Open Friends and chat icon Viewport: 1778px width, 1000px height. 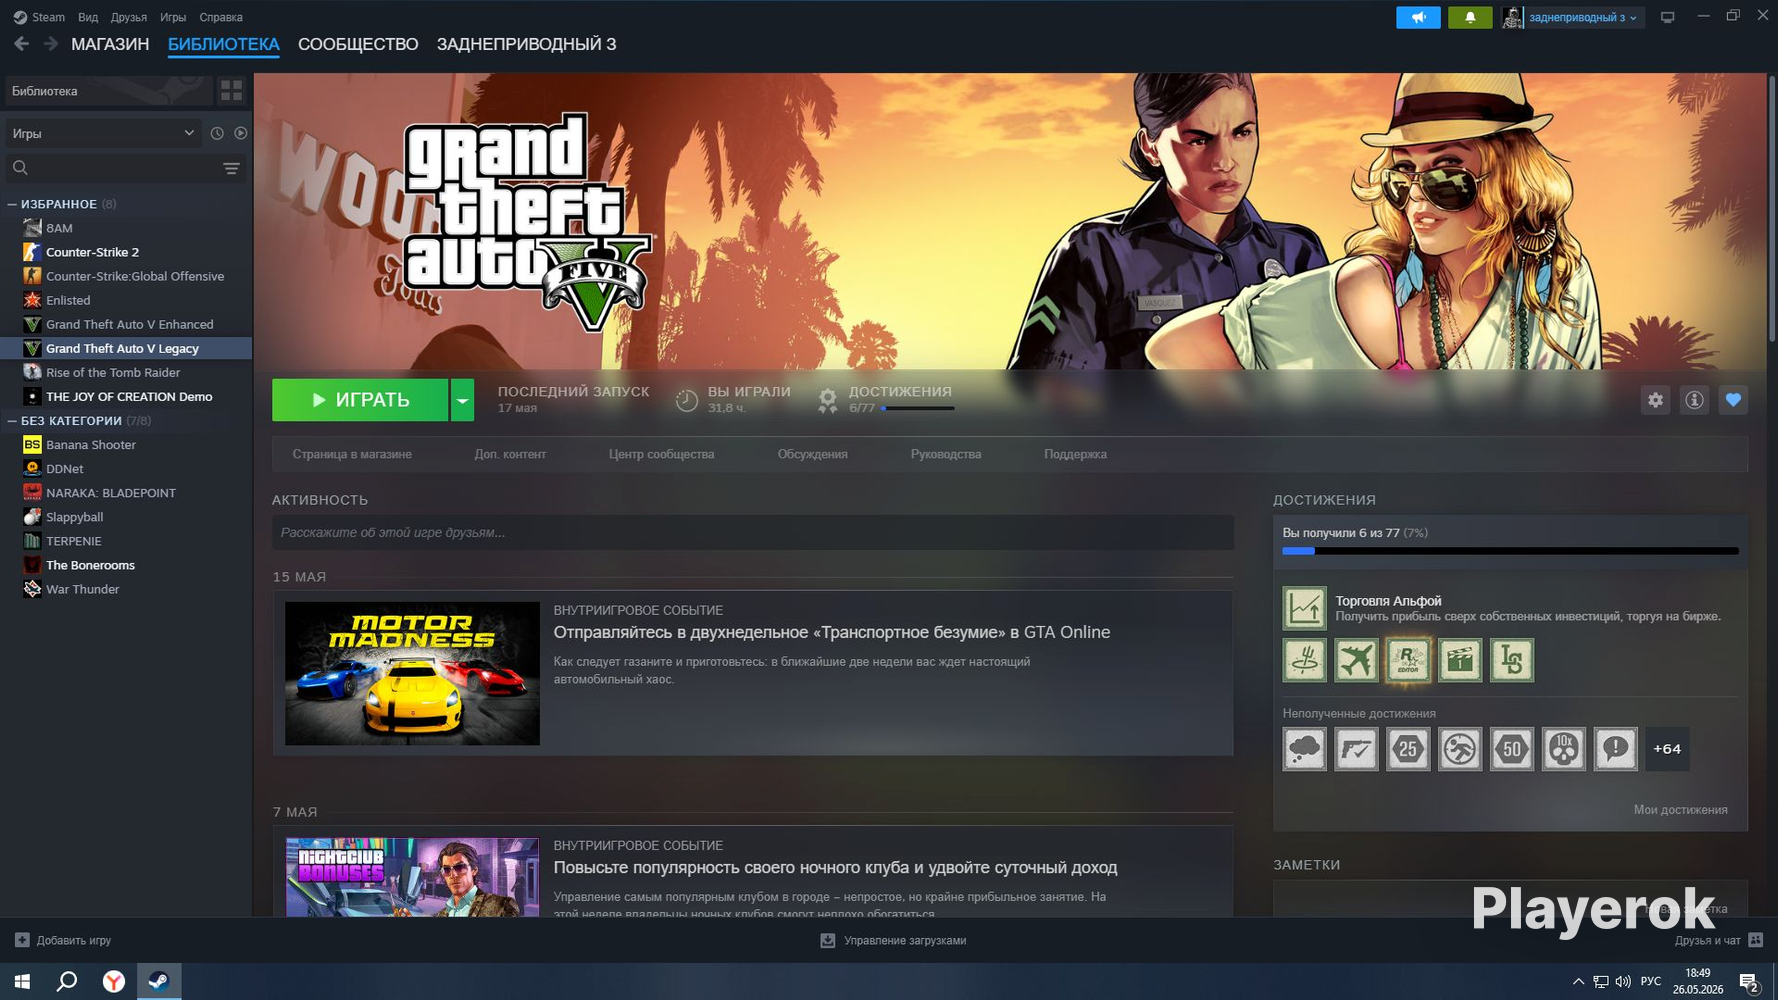tap(1756, 940)
